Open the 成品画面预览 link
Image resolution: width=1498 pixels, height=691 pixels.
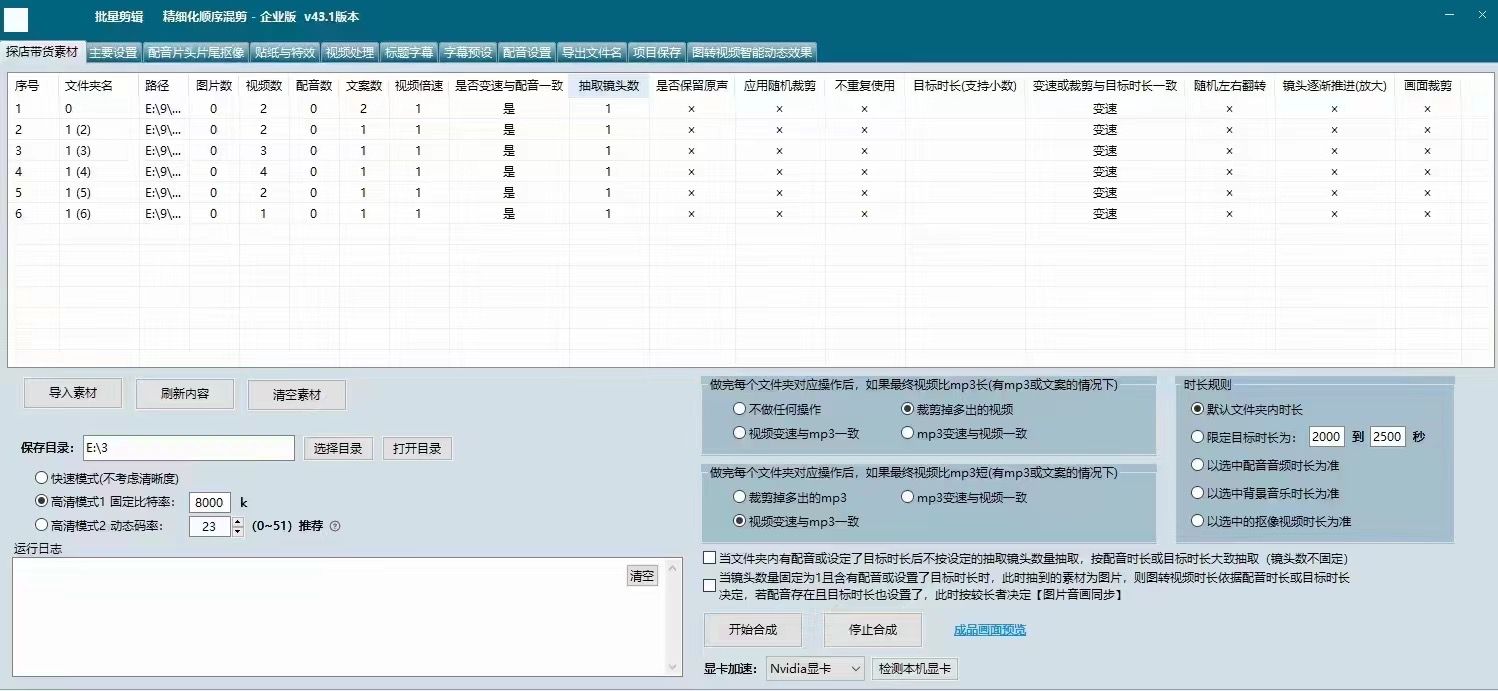point(990,629)
